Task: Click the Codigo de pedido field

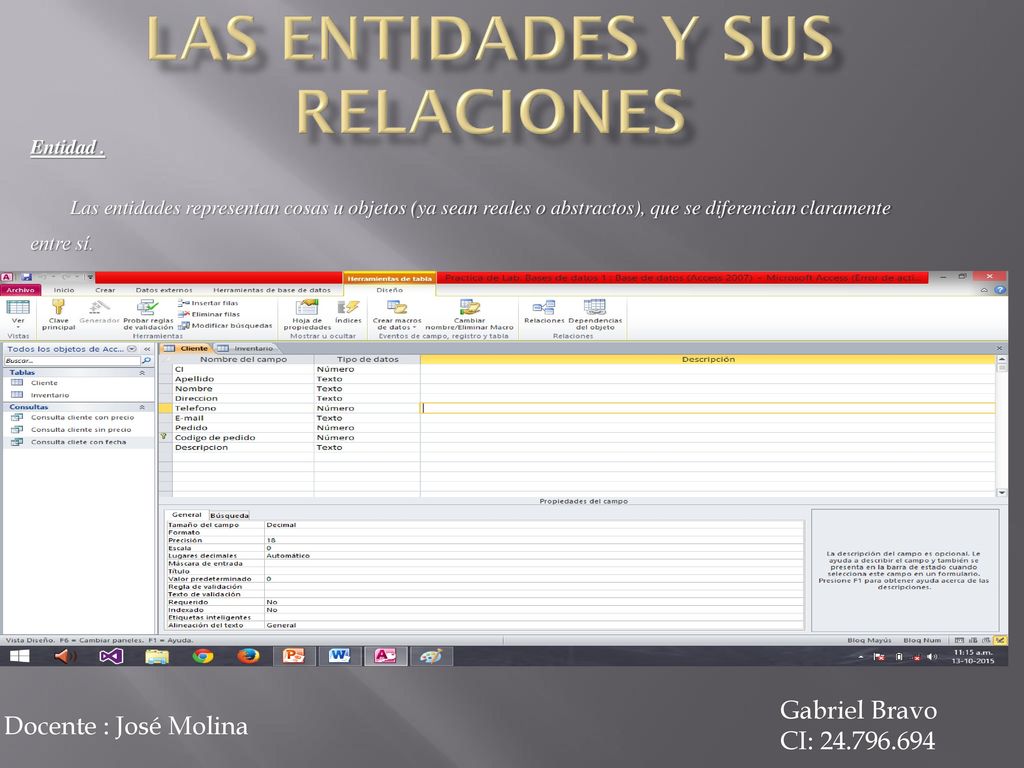Action: [x=243, y=438]
